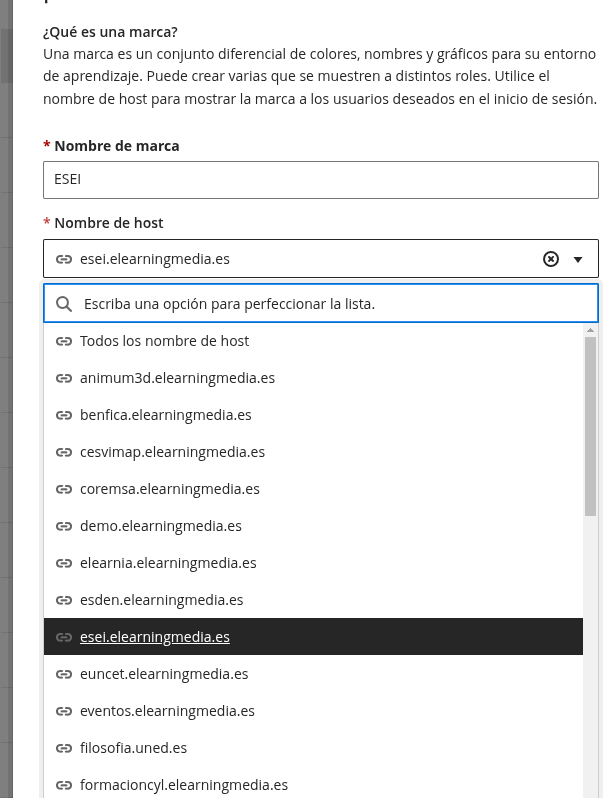Click the filter box to refine host list
This screenshot has width=607, height=798.
[321, 304]
